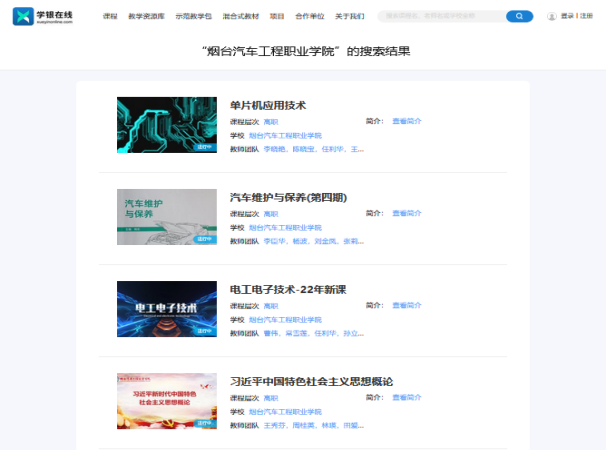Click the 学银在线 logo

coord(43,16)
